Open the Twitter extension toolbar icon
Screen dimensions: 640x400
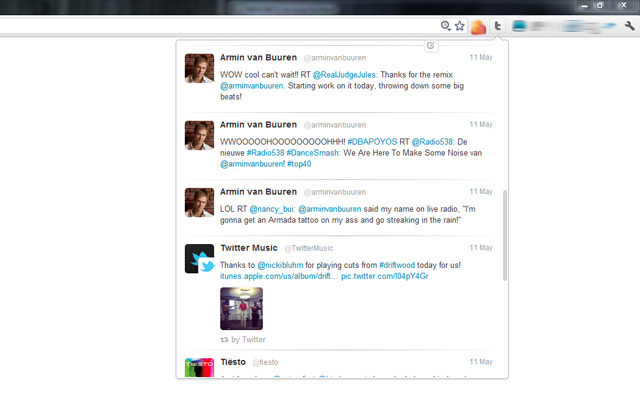[497, 27]
